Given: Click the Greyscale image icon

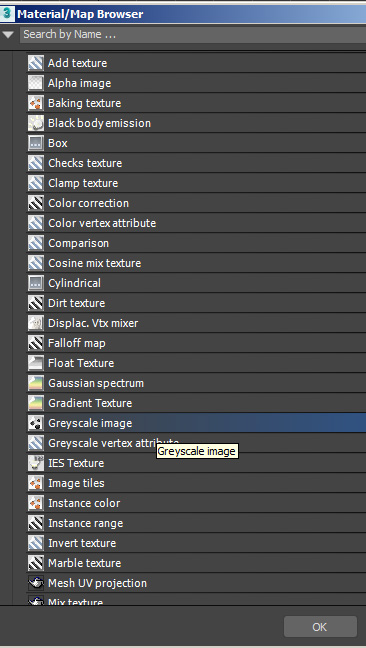Looking at the screenshot, I should point(36,423).
